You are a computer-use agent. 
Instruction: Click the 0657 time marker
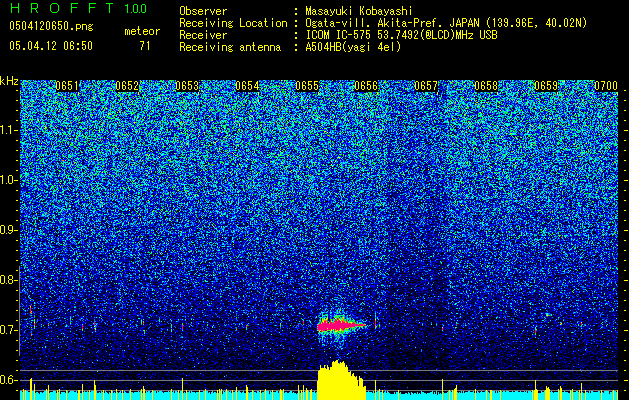tap(426, 86)
